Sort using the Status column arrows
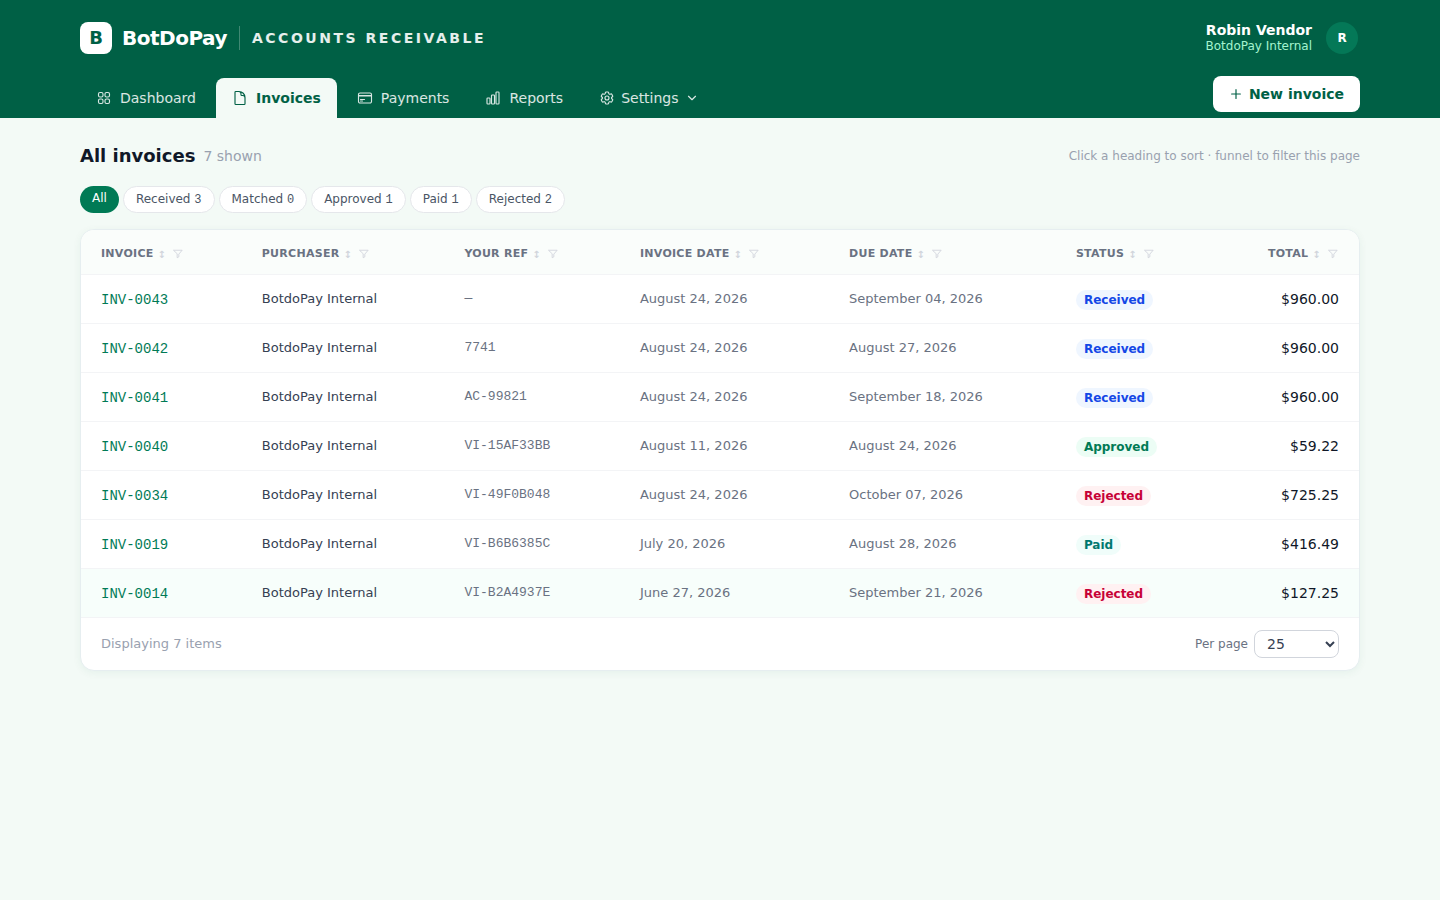The height and width of the screenshot is (900, 1440). click(1133, 254)
